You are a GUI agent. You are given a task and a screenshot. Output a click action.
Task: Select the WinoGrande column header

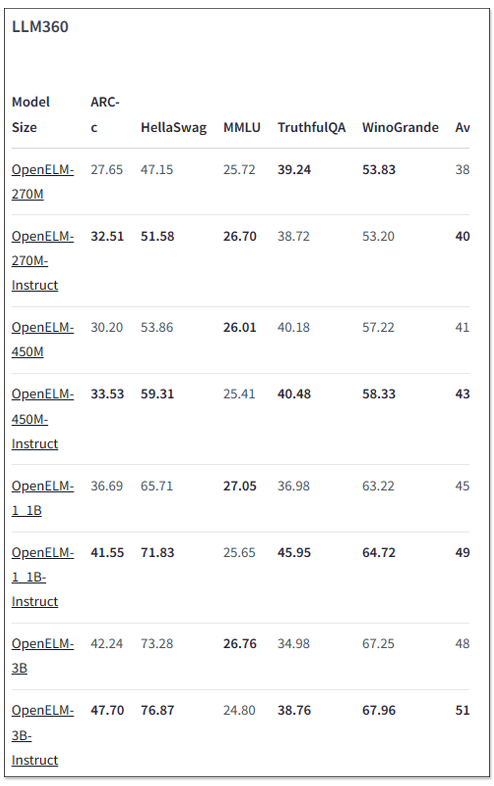[400, 127]
